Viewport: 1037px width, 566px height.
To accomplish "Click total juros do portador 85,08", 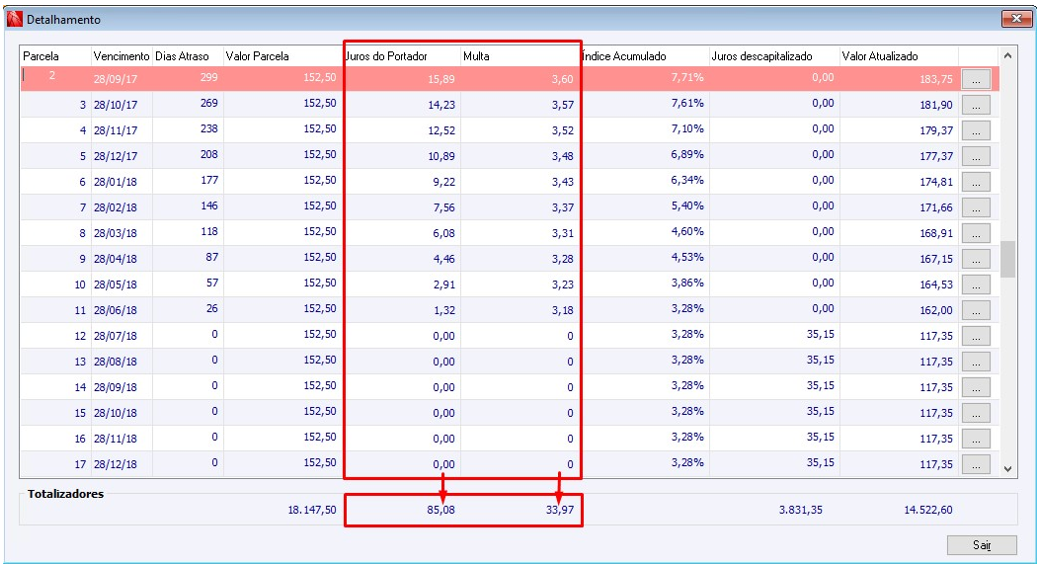I will pos(440,510).
